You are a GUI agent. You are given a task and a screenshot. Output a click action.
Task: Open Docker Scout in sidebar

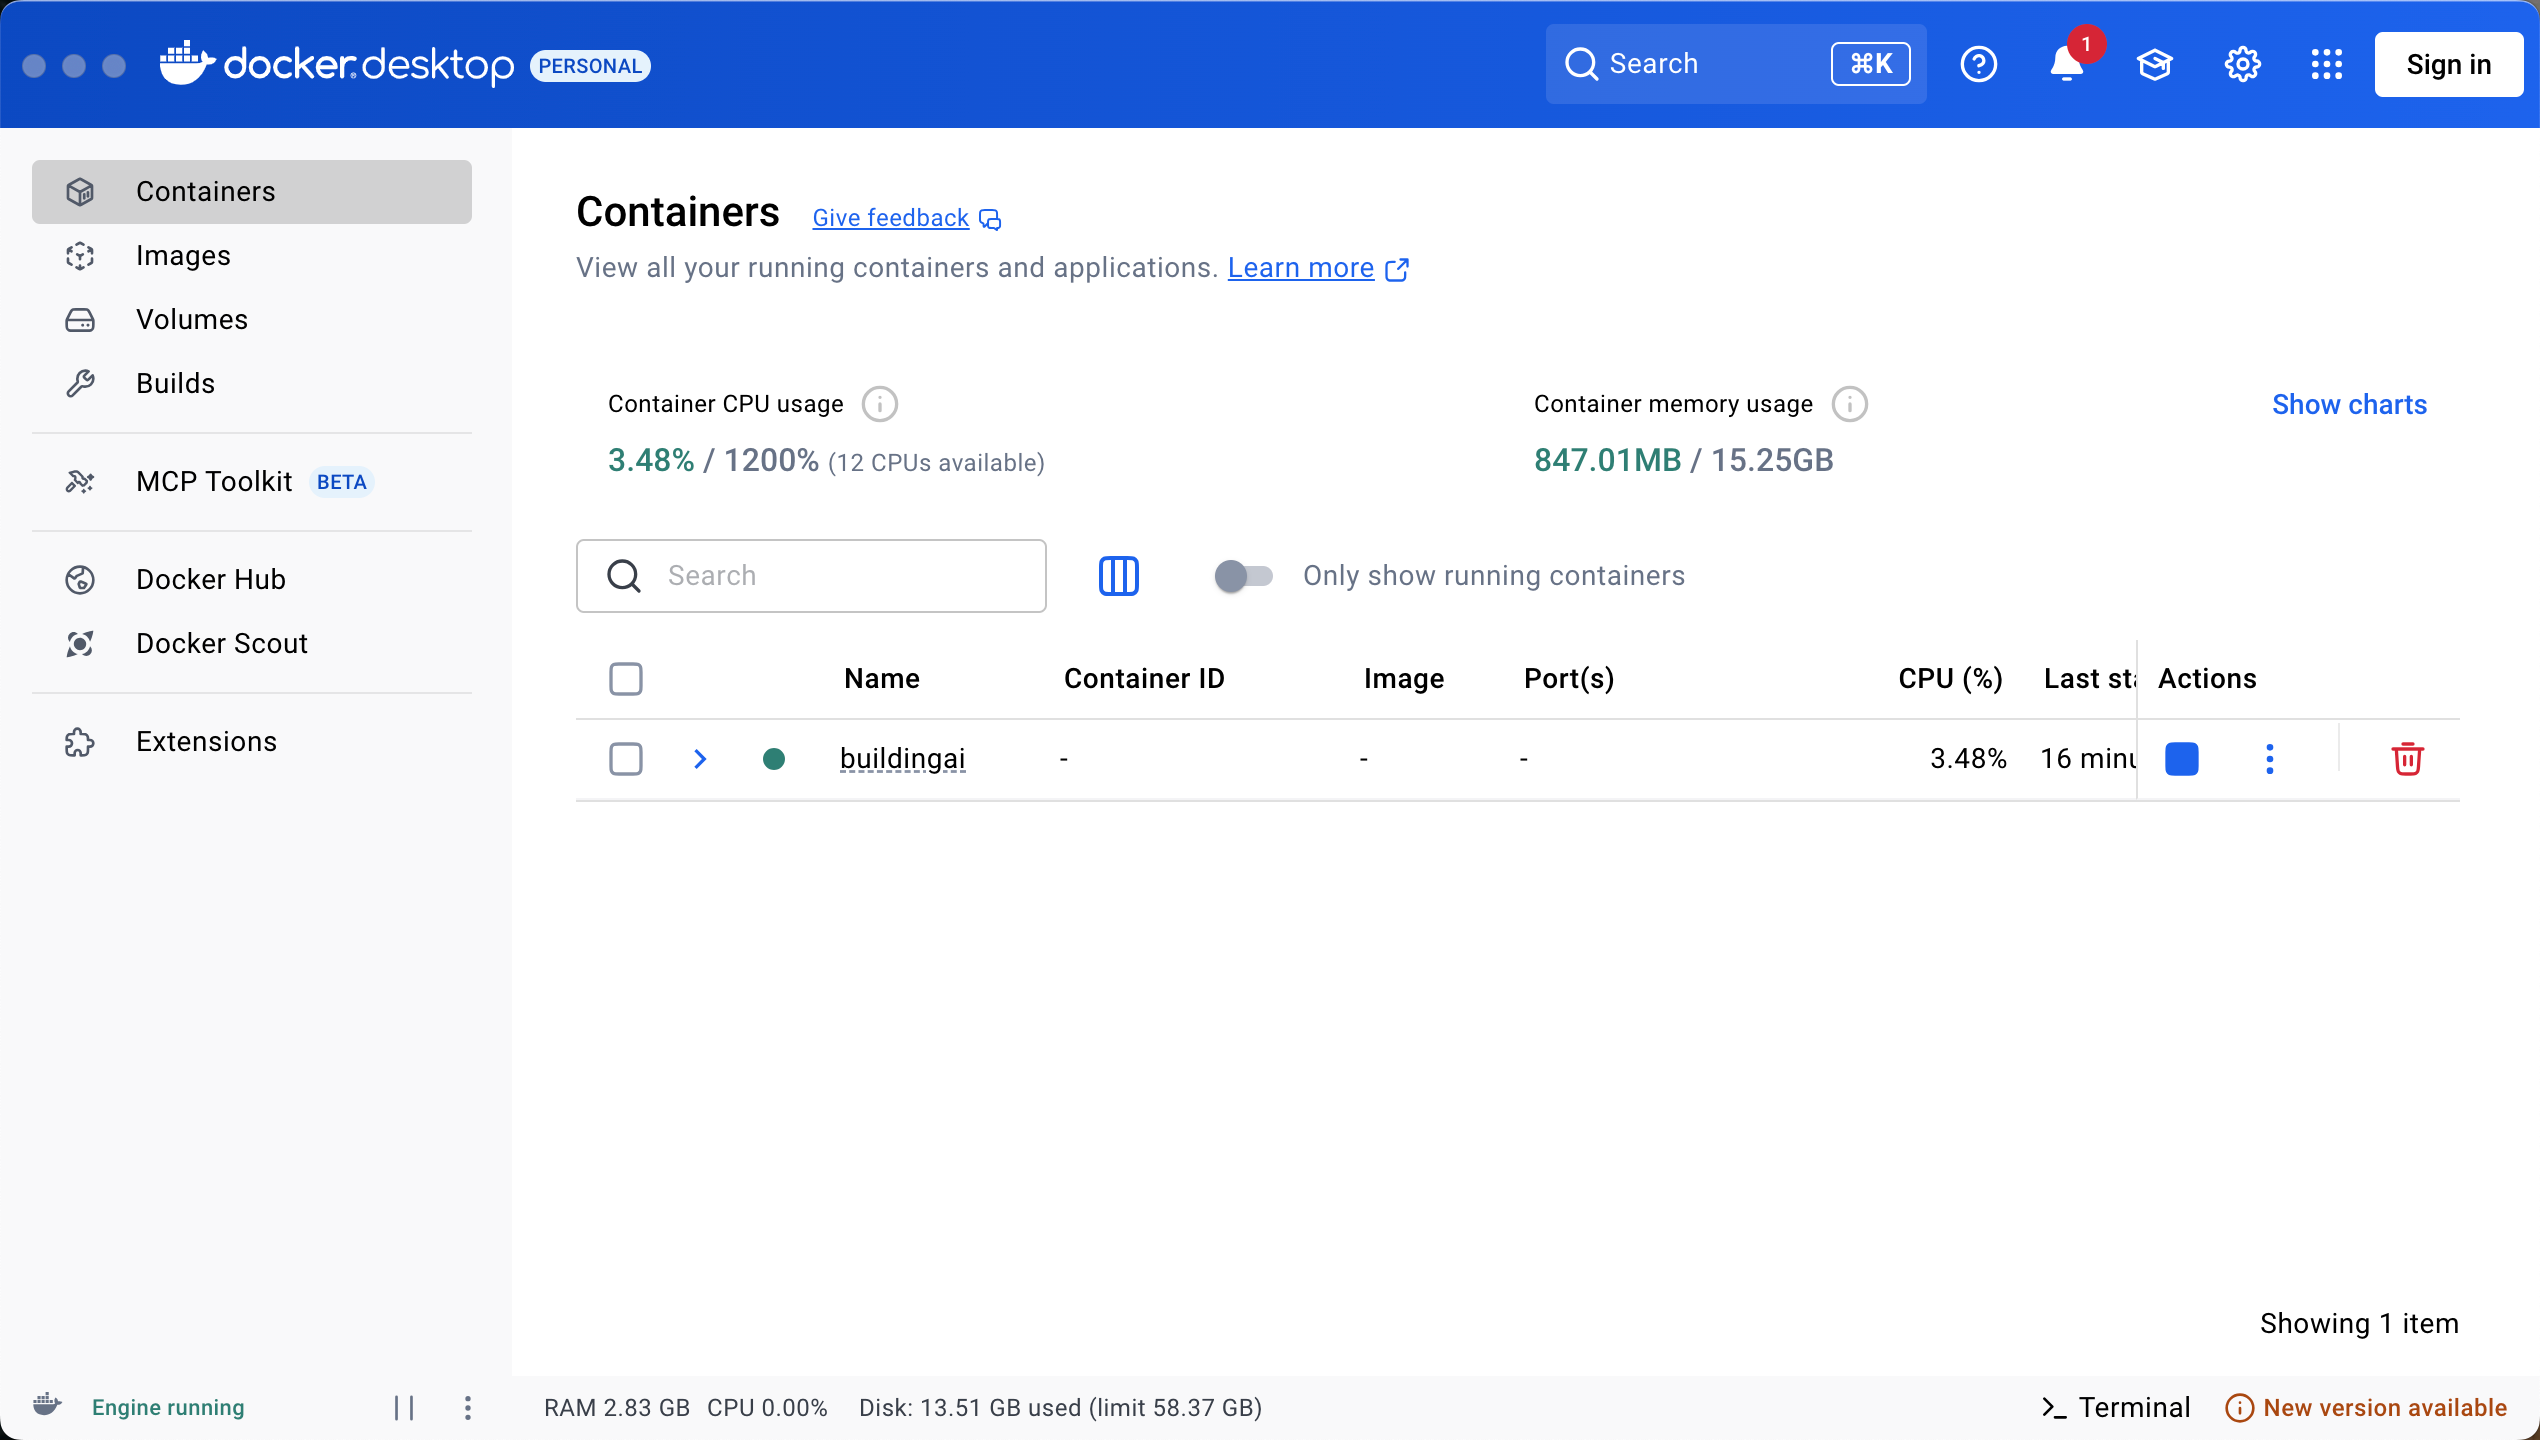(x=252, y=644)
